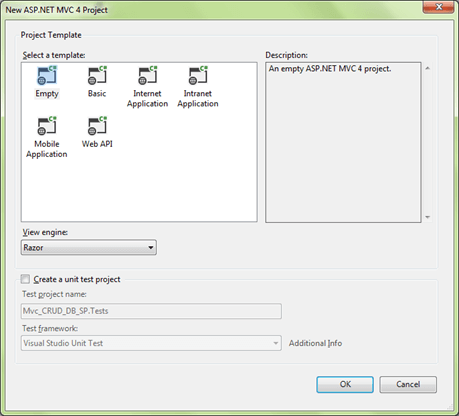Click the 'An empty ASP.NET MVC 4 project.' description

(330, 69)
